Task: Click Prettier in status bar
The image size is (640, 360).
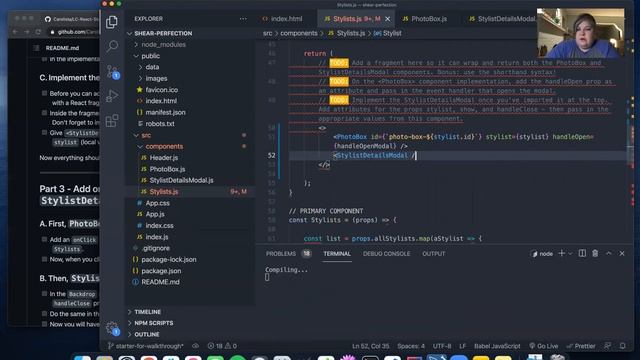Action: tap(581, 346)
